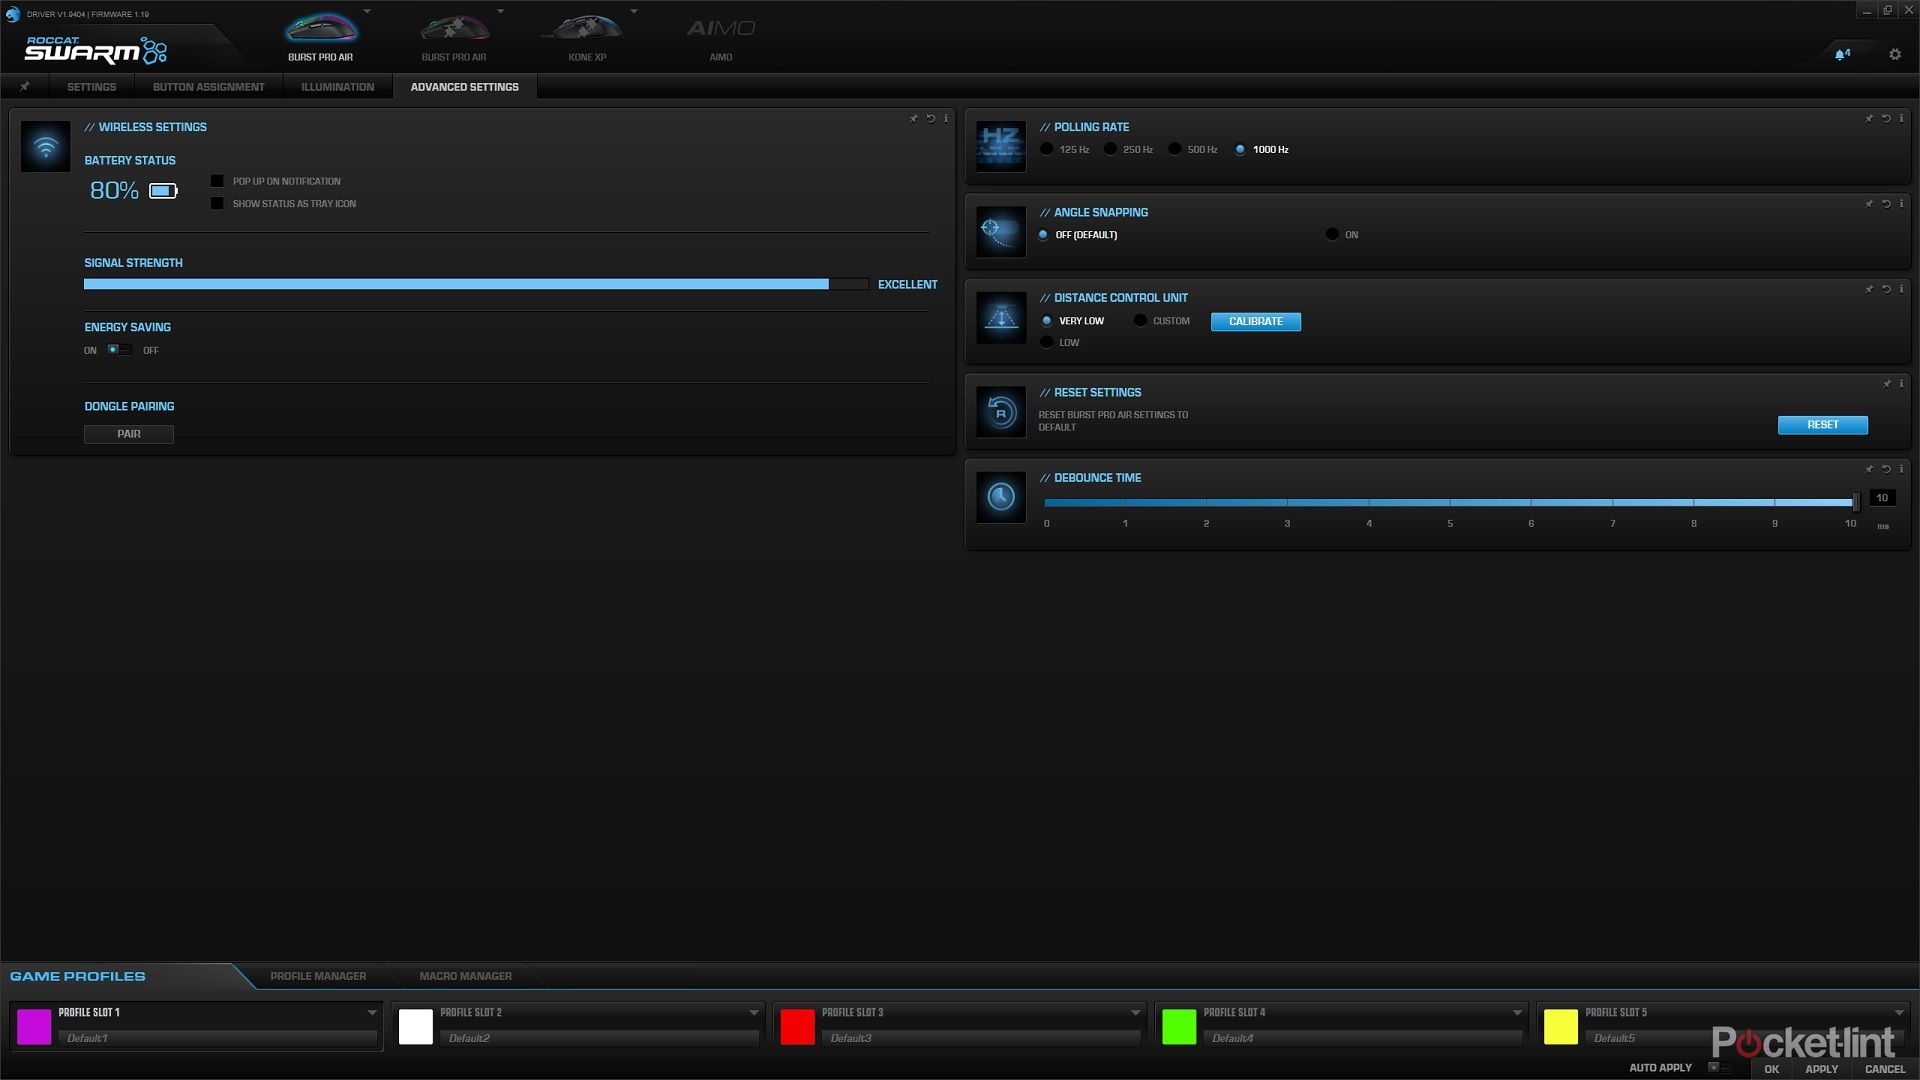Select 500 Hz polling rate
The image size is (1920, 1080).
pyautogui.click(x=1175, y=149)
